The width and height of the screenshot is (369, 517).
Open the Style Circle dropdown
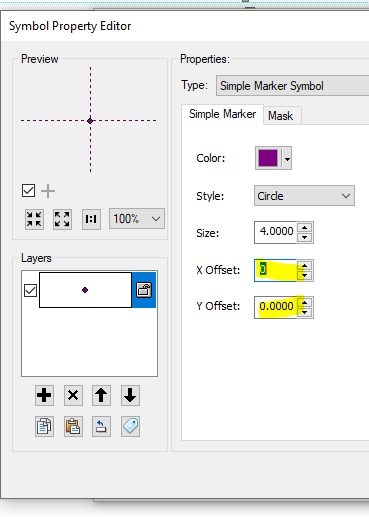(304, 196)
